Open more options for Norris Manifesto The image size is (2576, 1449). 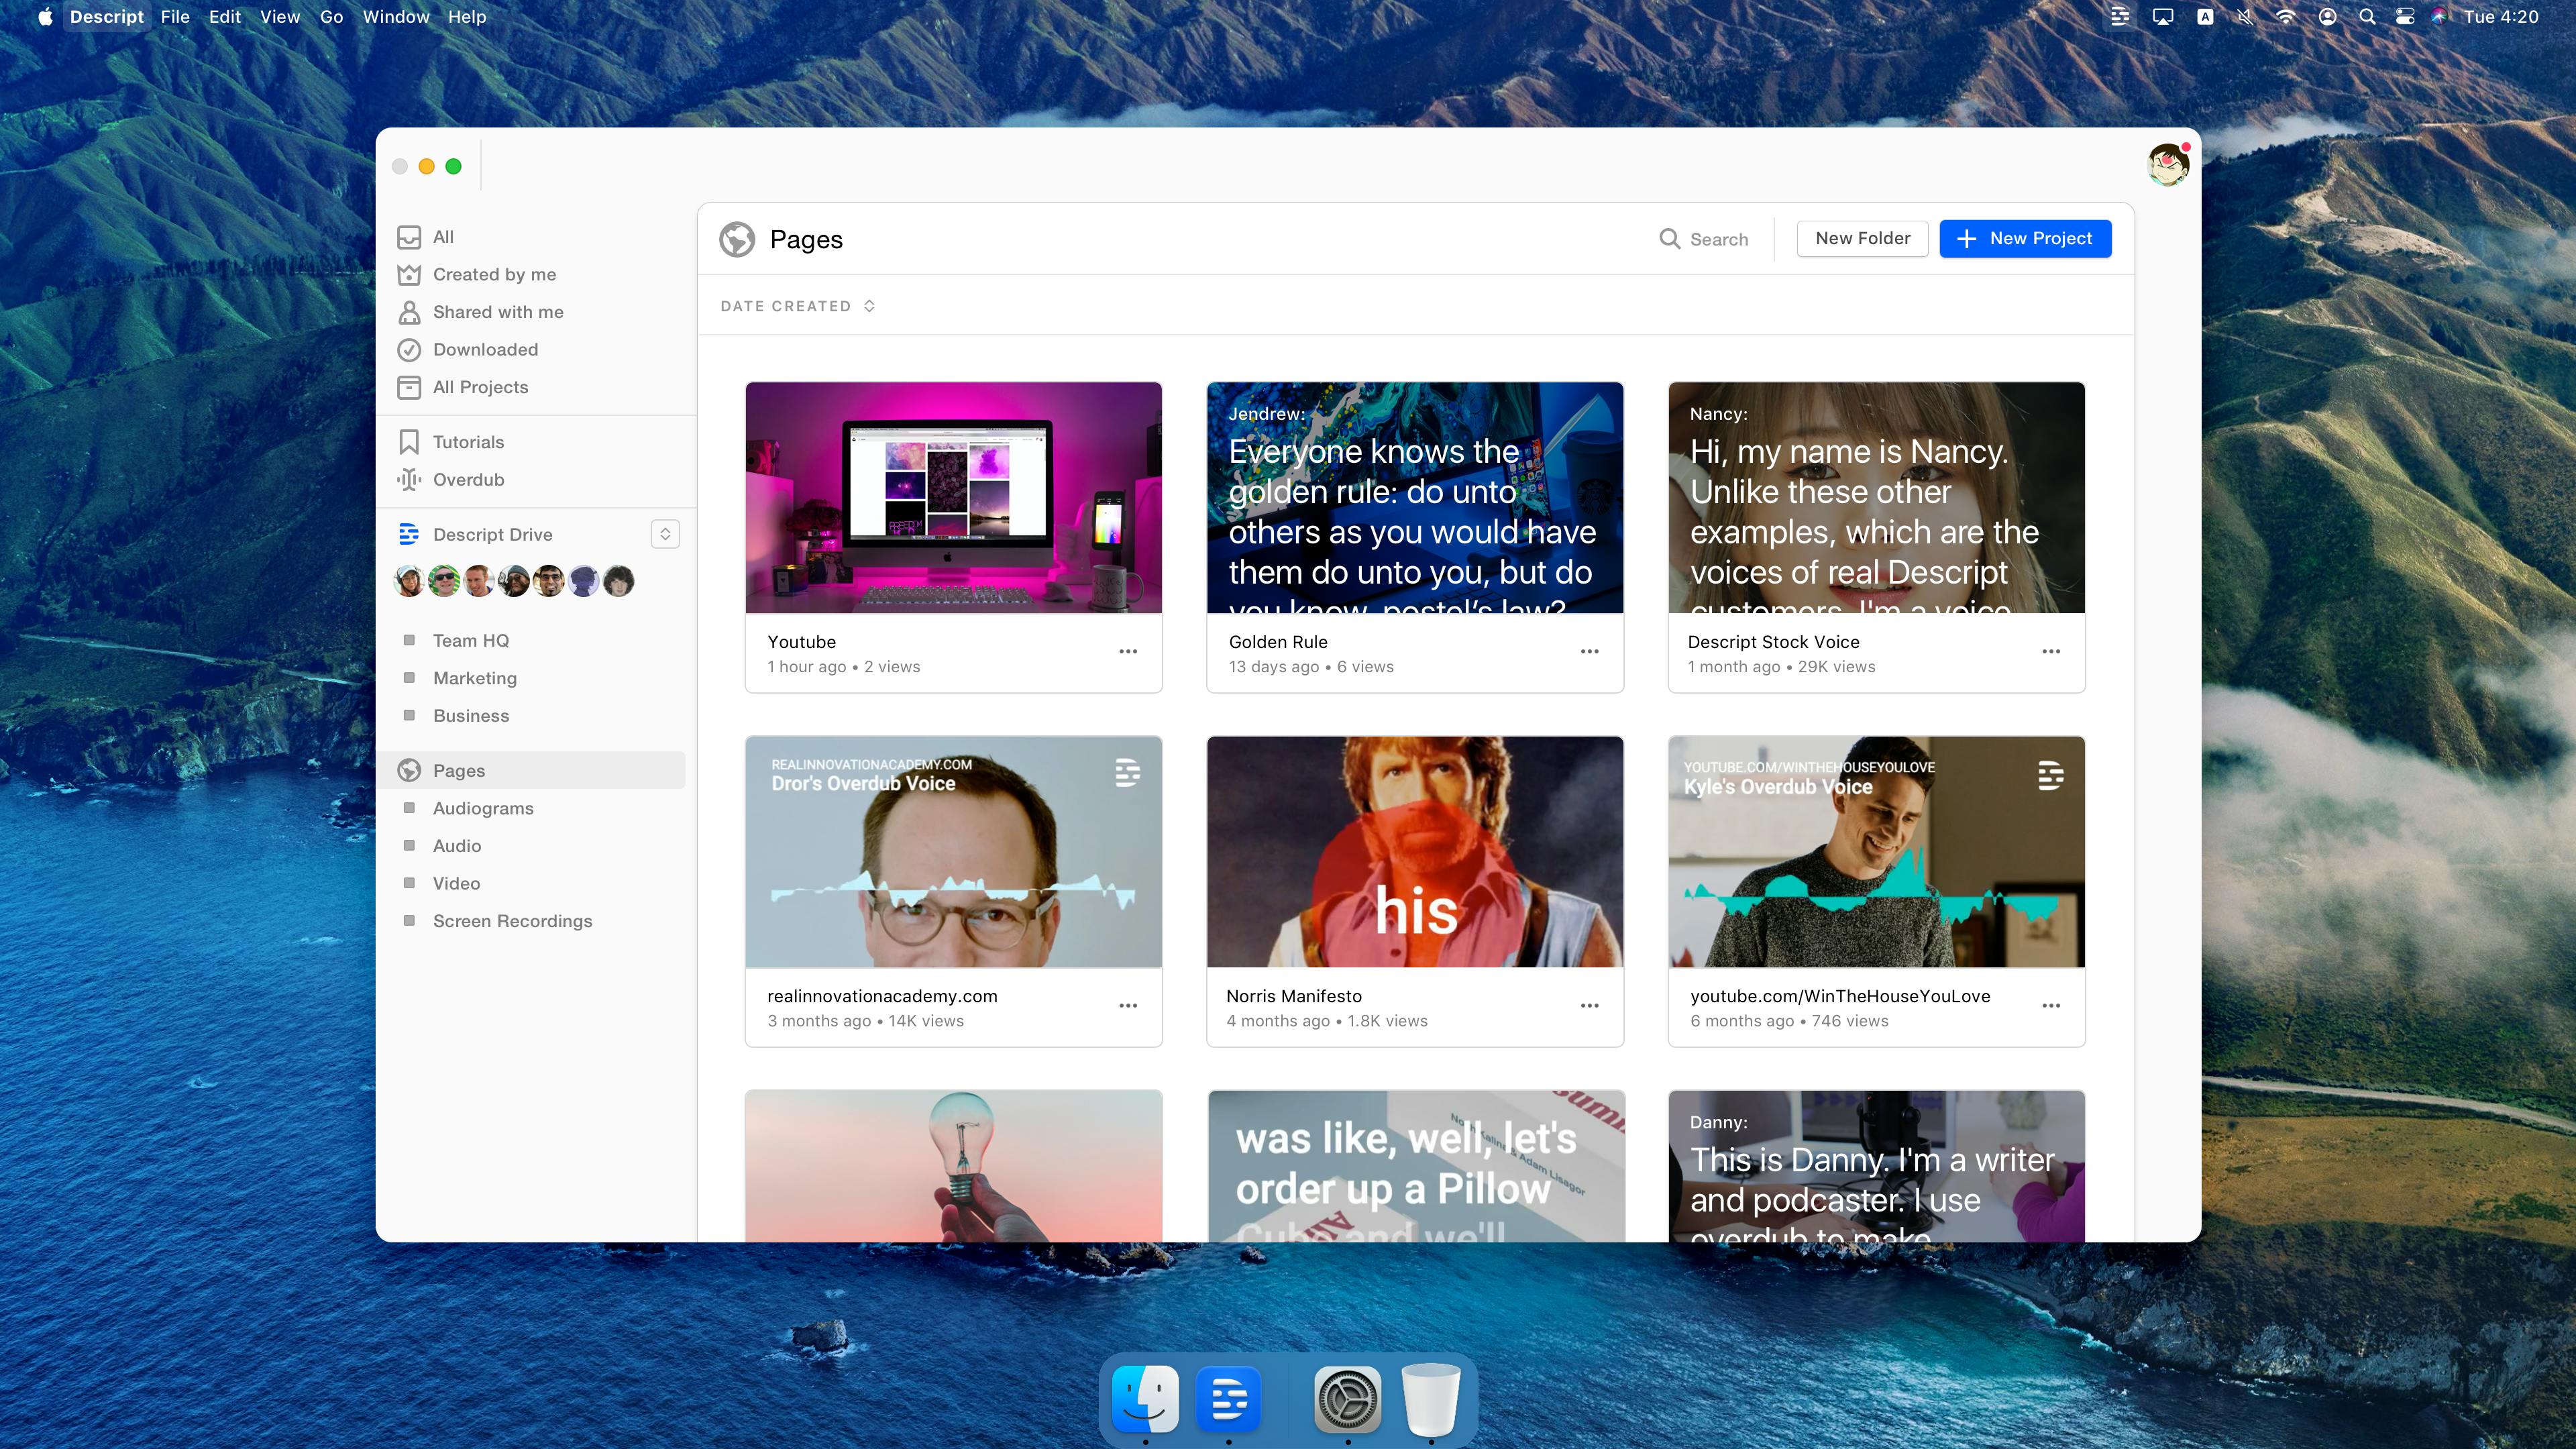pyautogui.click(x=1590, y=1006)
